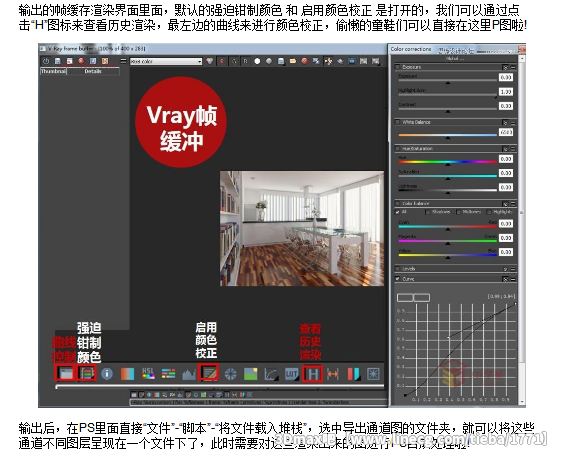The image size is (587, 458).
Task: Click large orange double-arrow compare icon
Action: [333, 374]
